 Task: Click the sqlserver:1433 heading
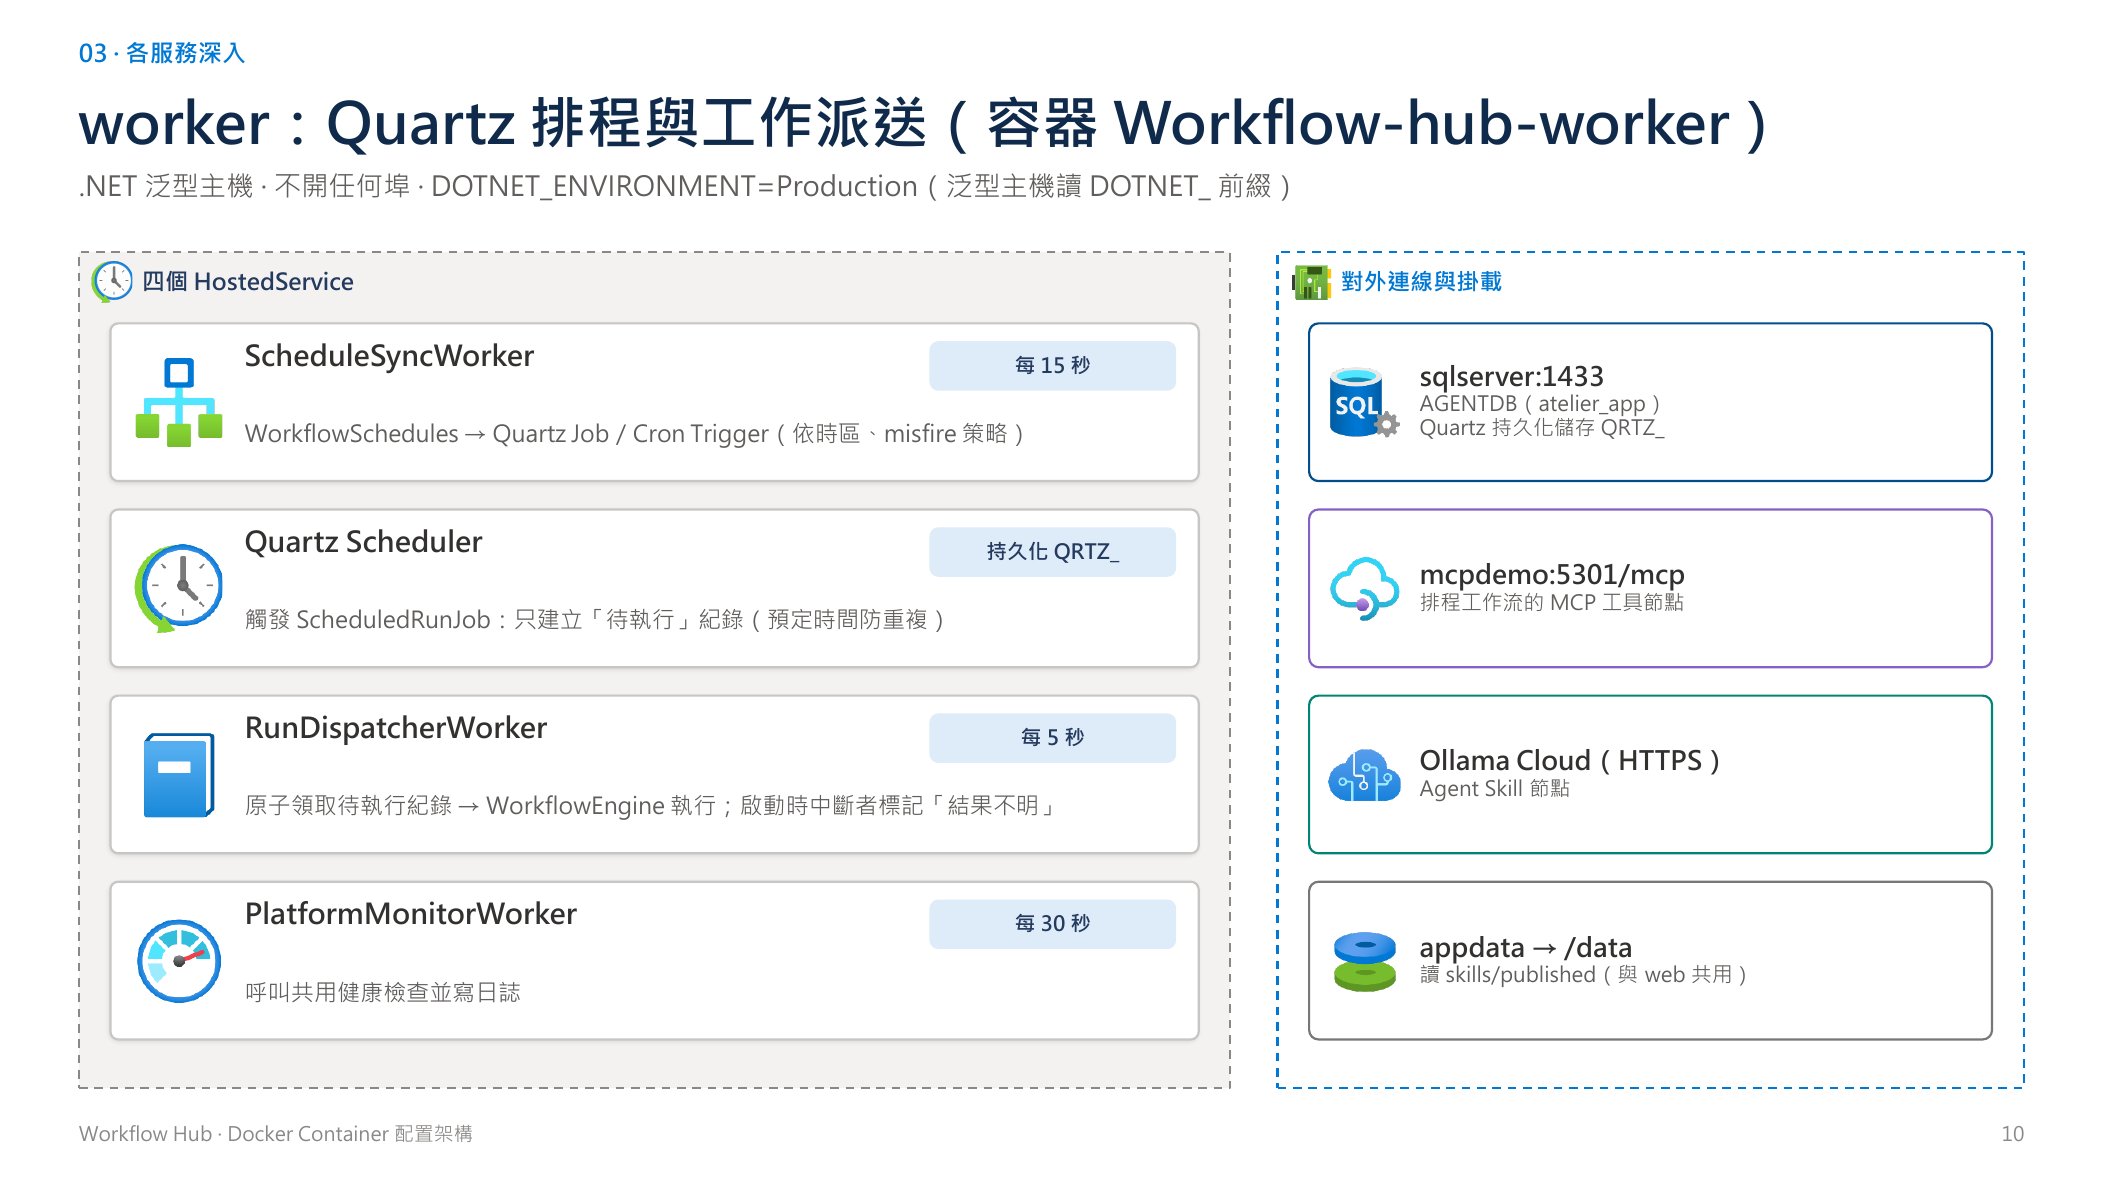tap(1511, 376)
